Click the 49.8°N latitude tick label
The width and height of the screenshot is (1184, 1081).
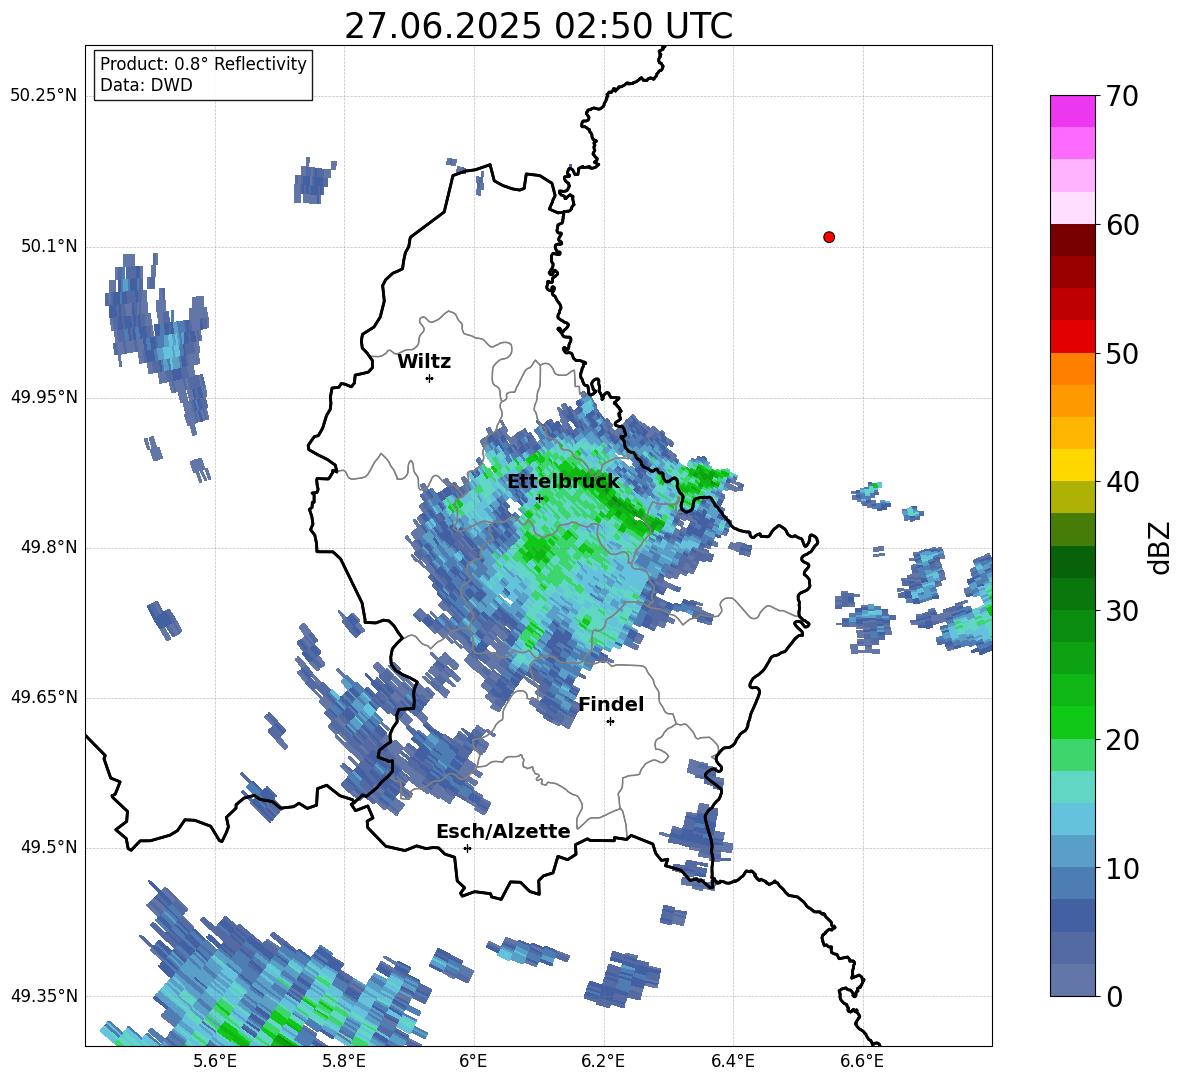point(48,547)
